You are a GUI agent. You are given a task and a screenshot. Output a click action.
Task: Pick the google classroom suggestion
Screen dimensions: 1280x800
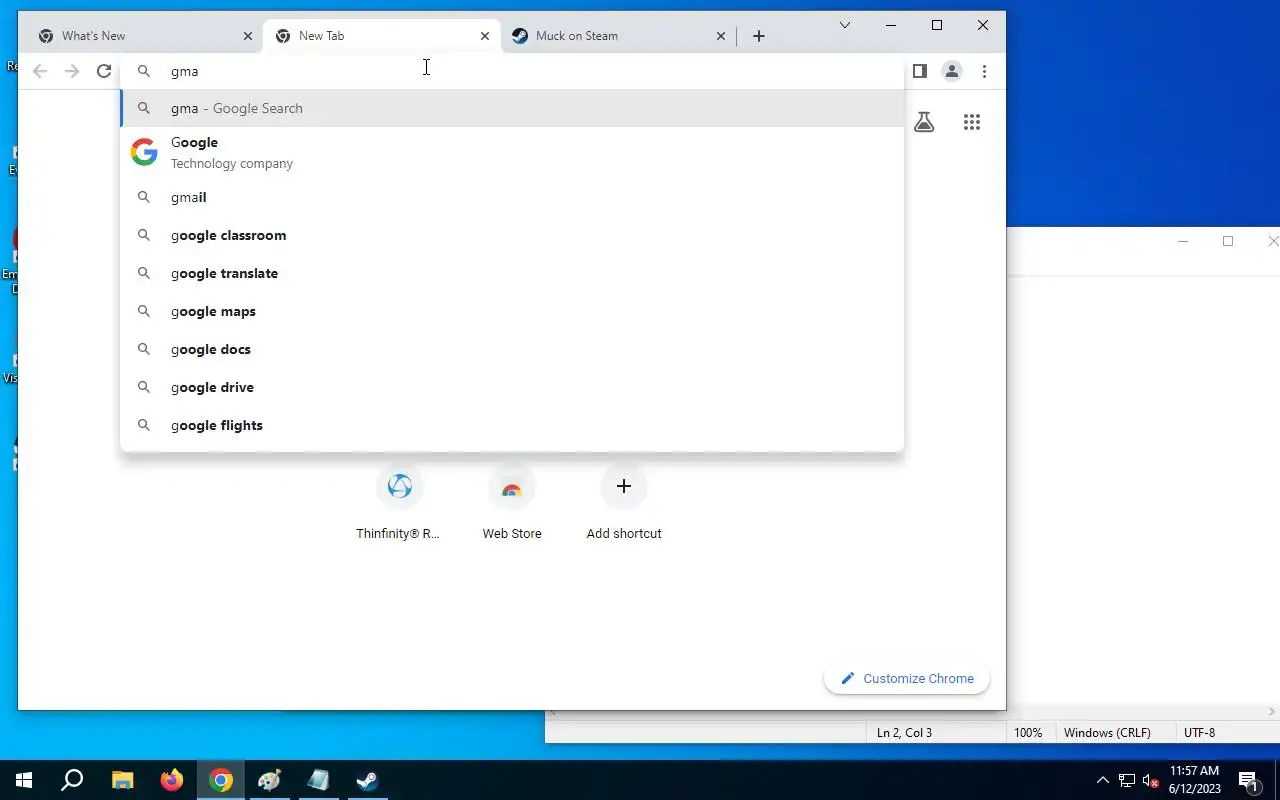[512, 235]
